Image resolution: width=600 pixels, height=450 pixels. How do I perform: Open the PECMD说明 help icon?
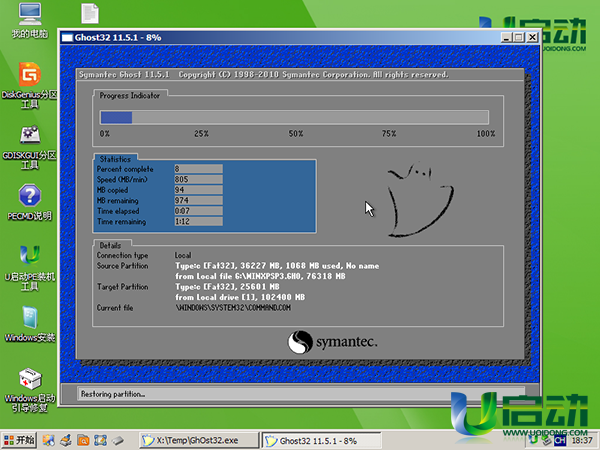tap(29, 196)
